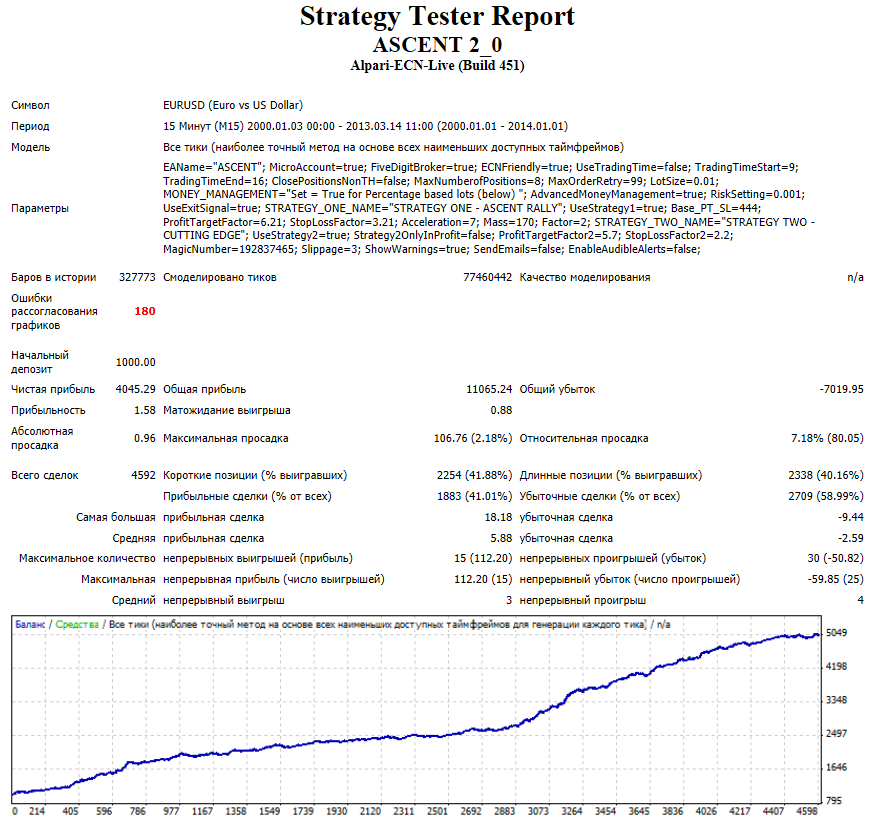
Task: Click long positions value 2338 (40.16%)
Action: click(x=826, y=476)
